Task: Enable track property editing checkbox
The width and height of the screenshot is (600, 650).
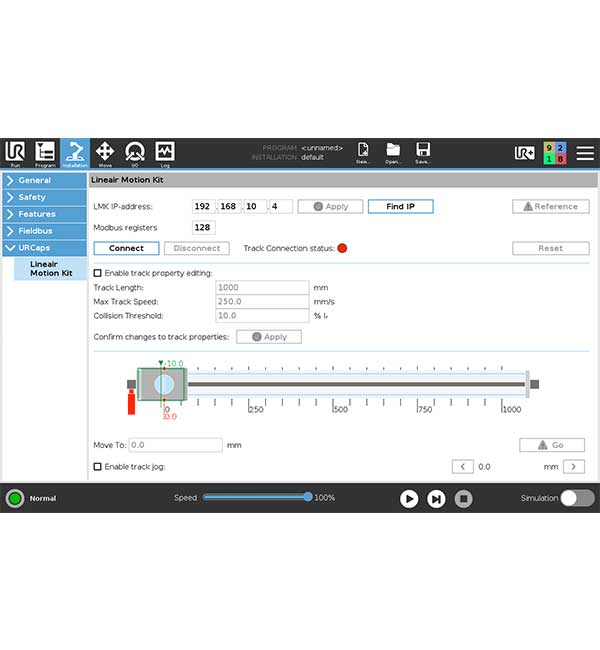Action: (x=97, y=273)
